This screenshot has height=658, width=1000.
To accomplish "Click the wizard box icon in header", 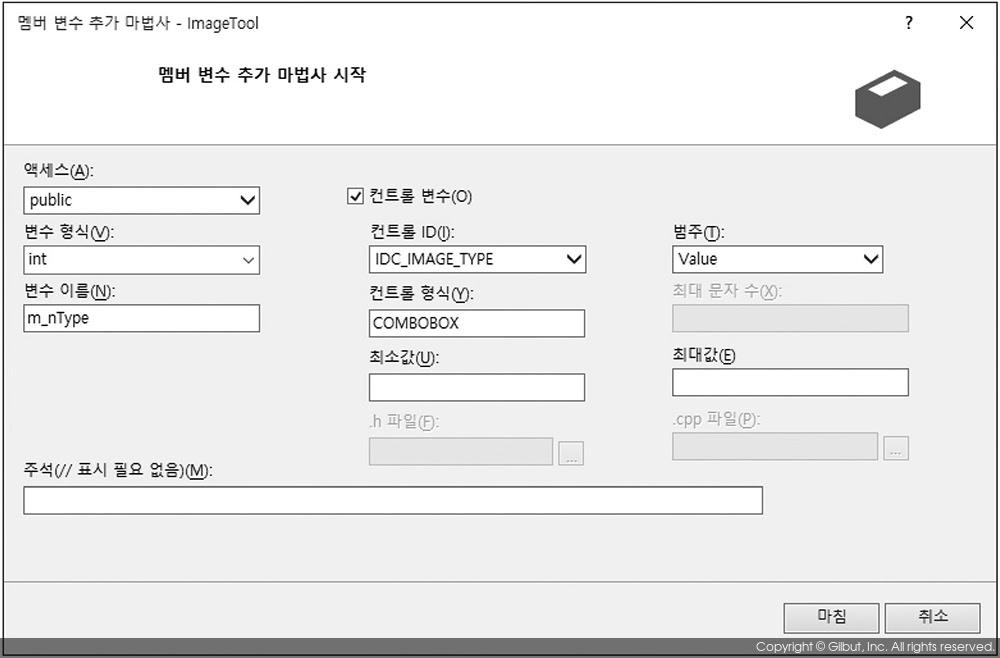I will [x=887, y=98].
